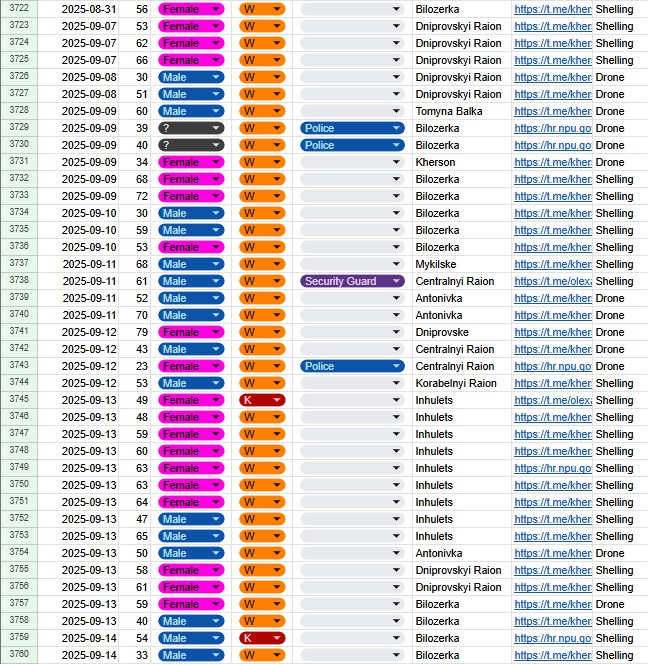Open the red K status dropdown in row 3745
This screenshot has height=664, width=648.
[262, 400]
